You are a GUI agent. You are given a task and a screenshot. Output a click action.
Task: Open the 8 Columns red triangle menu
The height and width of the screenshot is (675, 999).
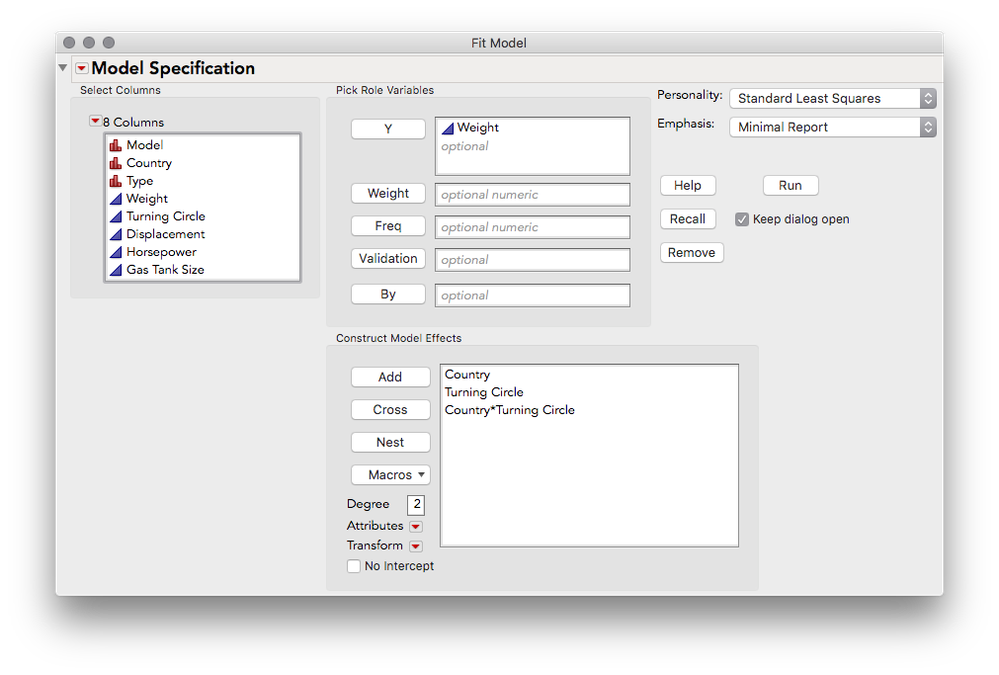(95, 121)
